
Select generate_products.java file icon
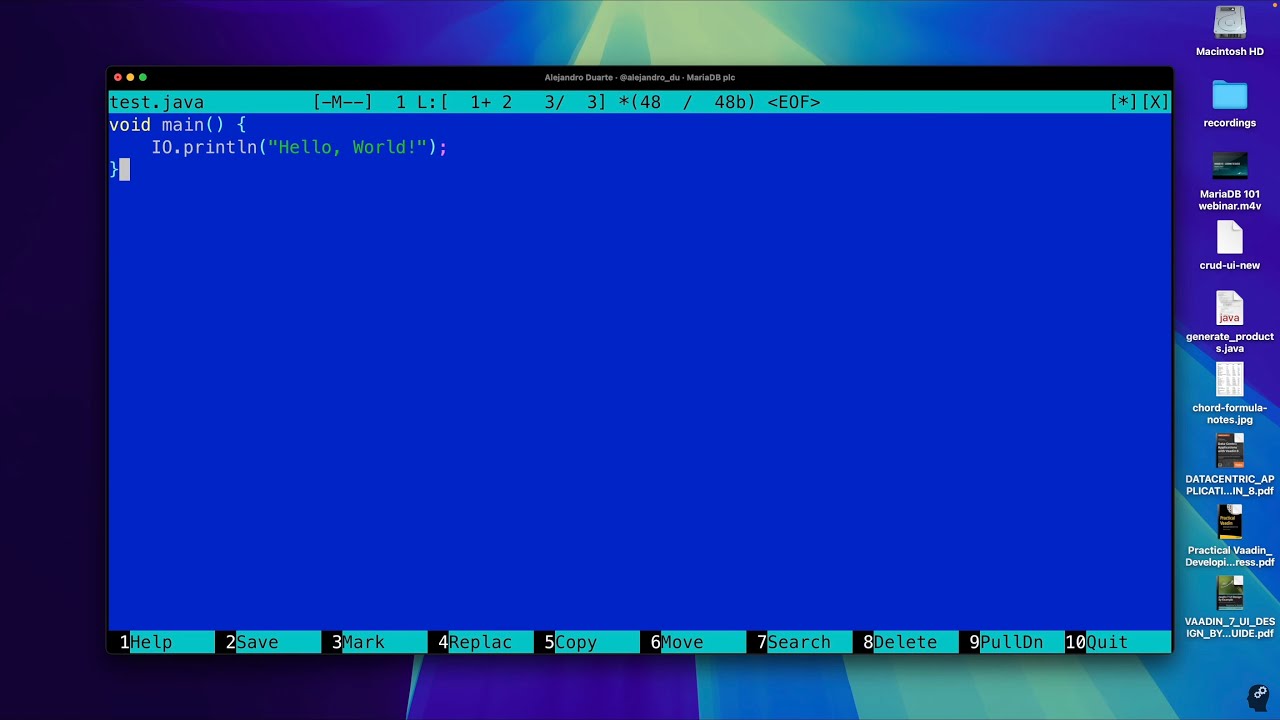pyautogui.click(x=1230, y=309)
